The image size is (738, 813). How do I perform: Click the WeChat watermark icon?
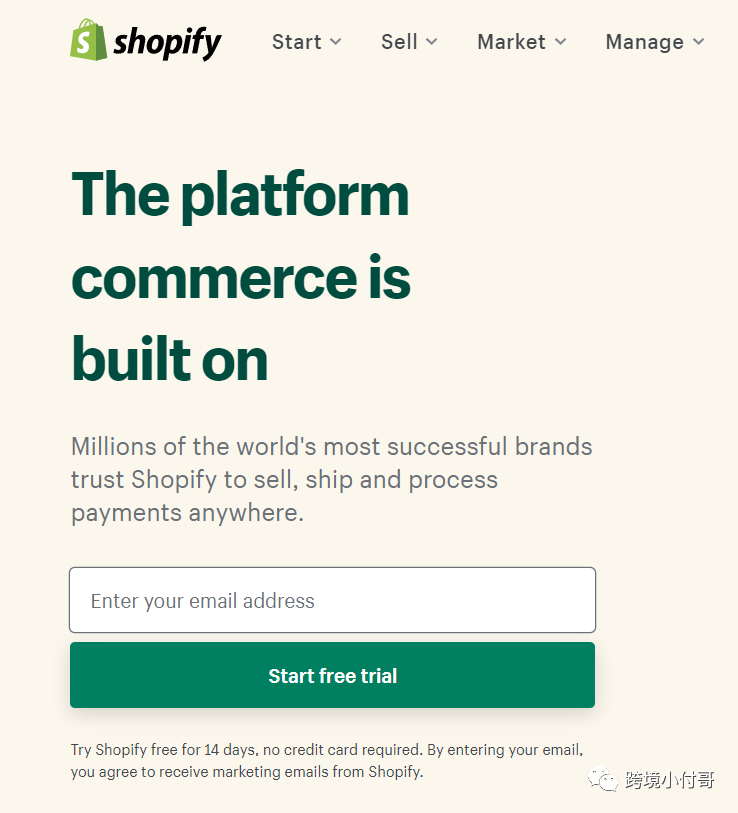(x=604, y=780)
